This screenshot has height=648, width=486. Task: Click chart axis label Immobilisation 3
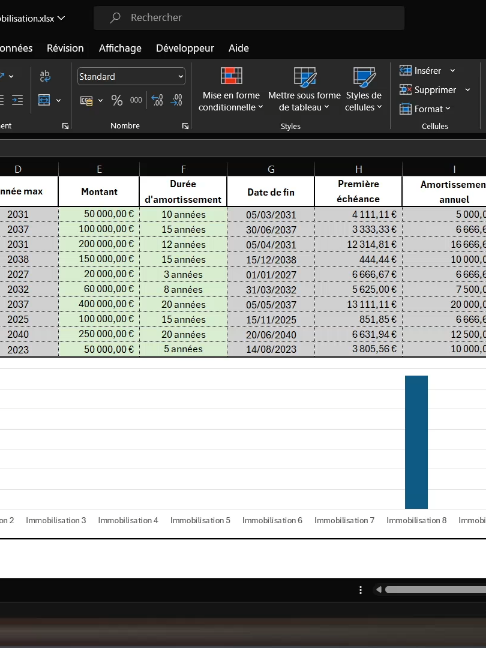click(x=56, y=520)
